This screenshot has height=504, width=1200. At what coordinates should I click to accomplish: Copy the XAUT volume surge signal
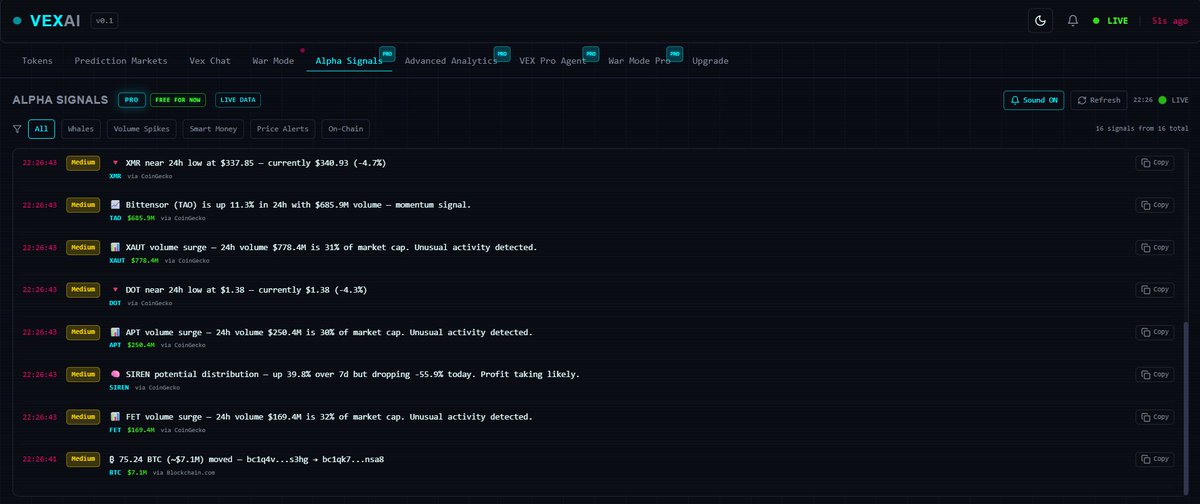click(x=1154, y=247)
